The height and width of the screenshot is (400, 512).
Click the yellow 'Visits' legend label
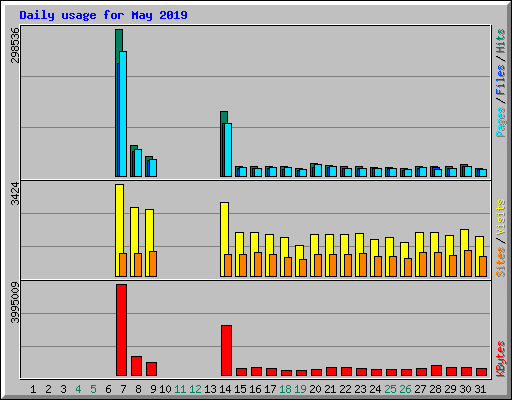(500, 217)
